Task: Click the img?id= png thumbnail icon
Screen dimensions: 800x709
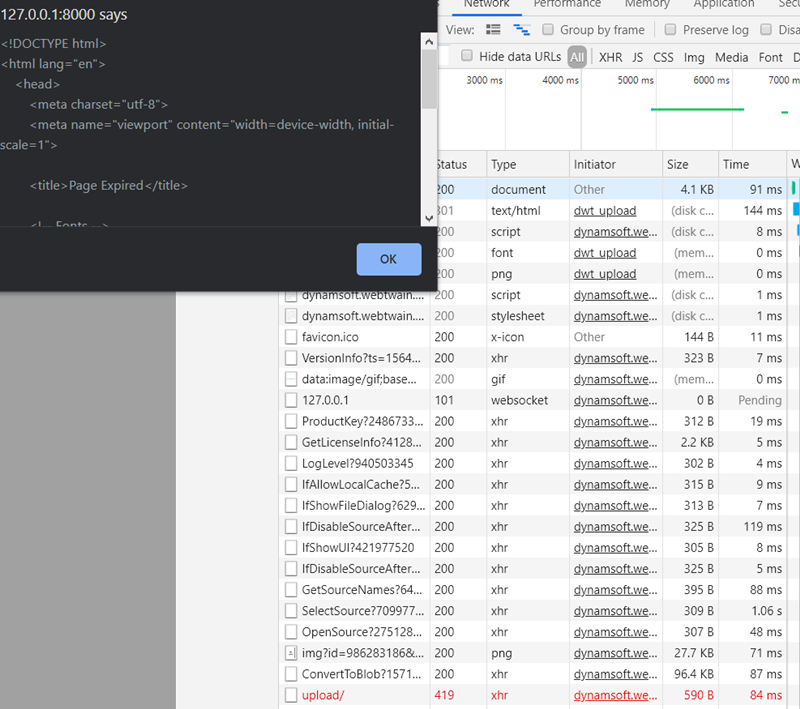Action: (x=290, y=653)
